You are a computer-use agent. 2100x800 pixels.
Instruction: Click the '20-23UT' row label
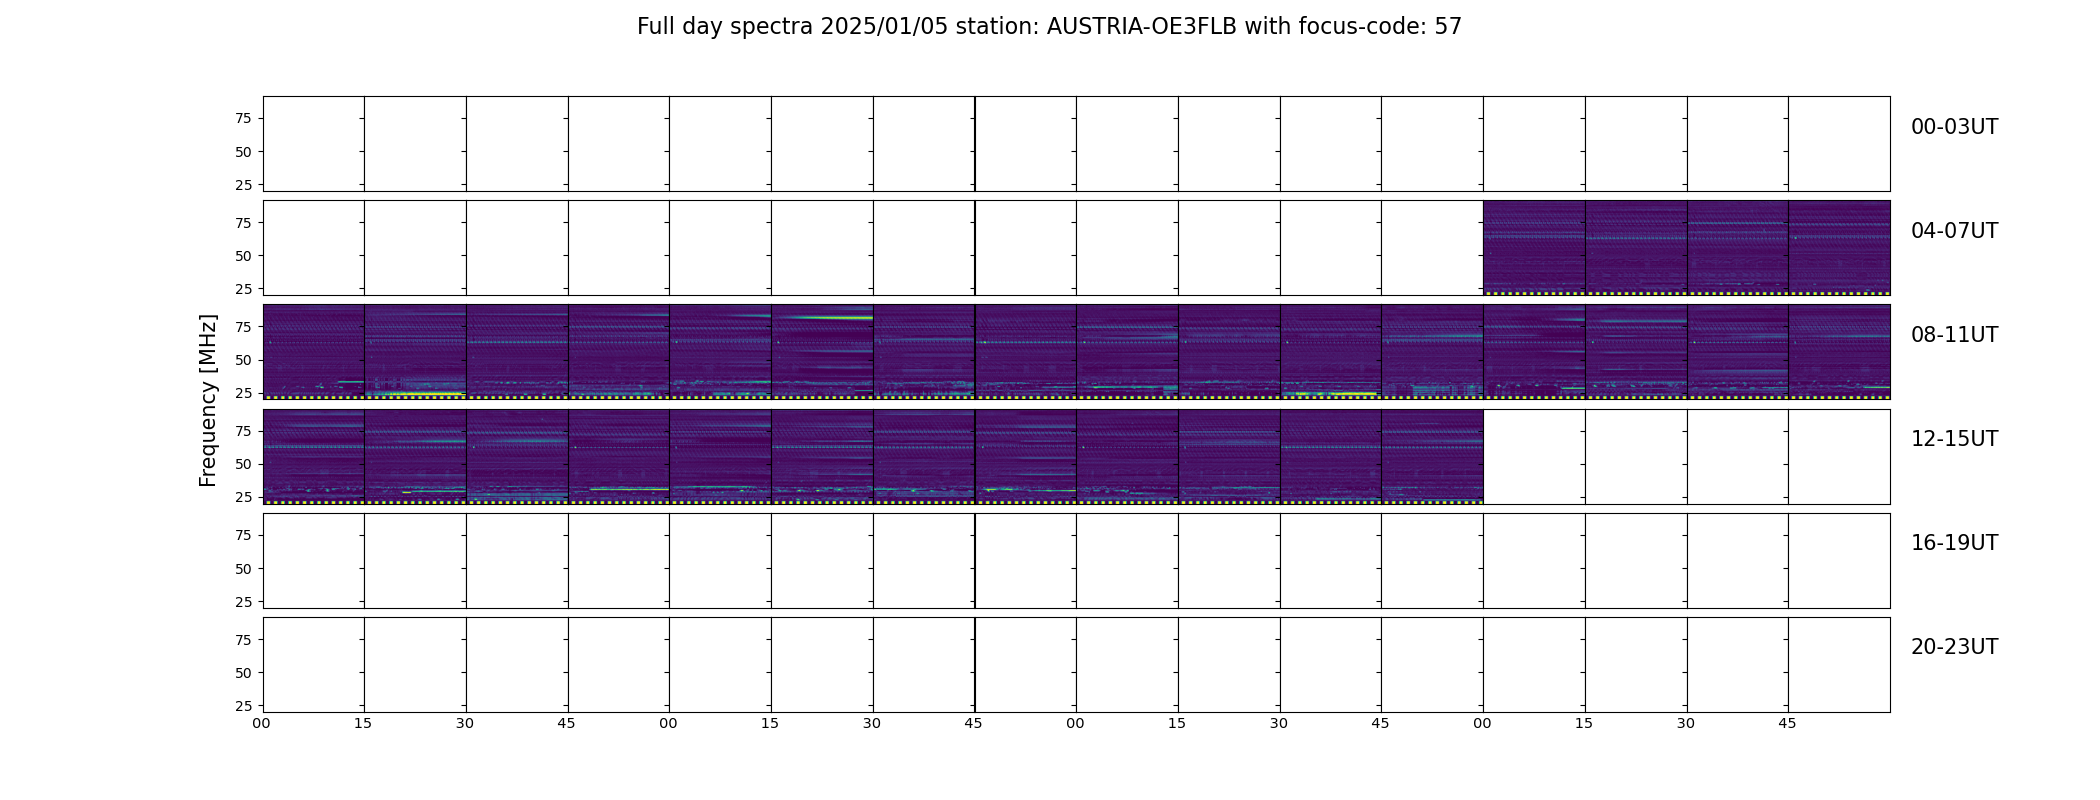pos(1954,647)
